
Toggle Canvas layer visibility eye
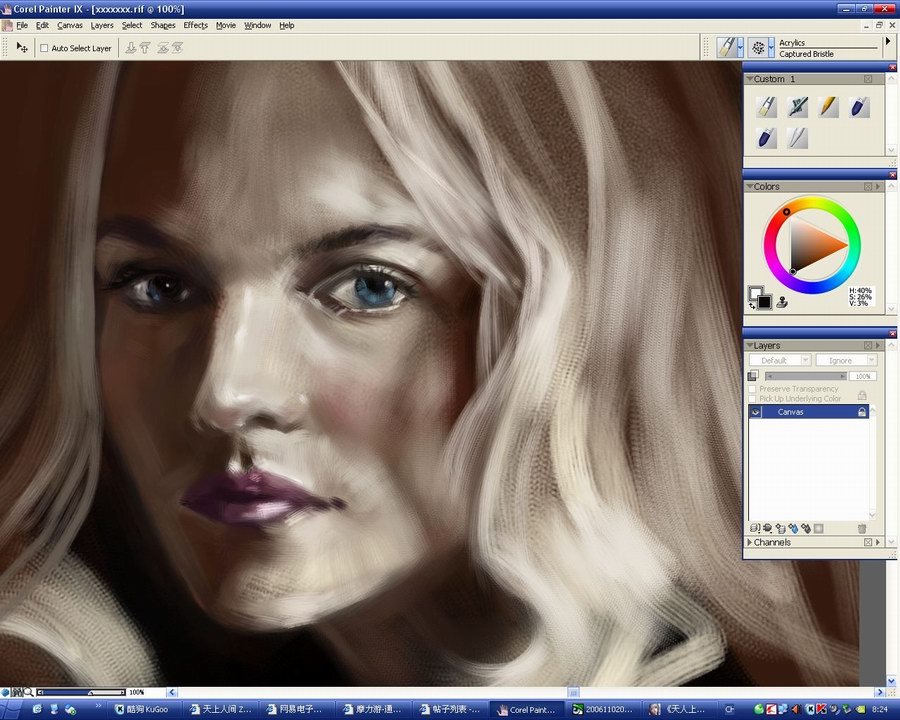(x=755, y=412)
